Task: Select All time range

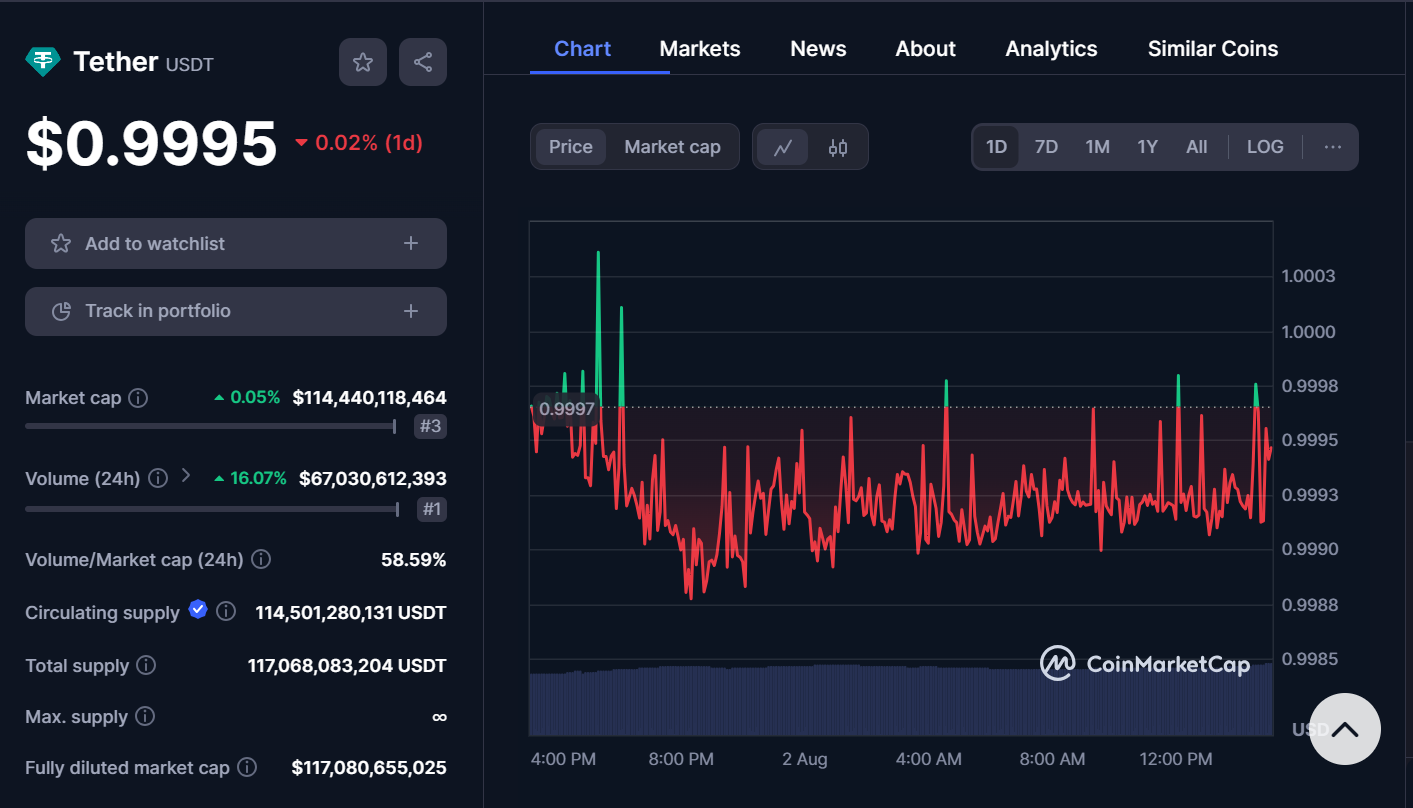Action: coord(1197,147)
